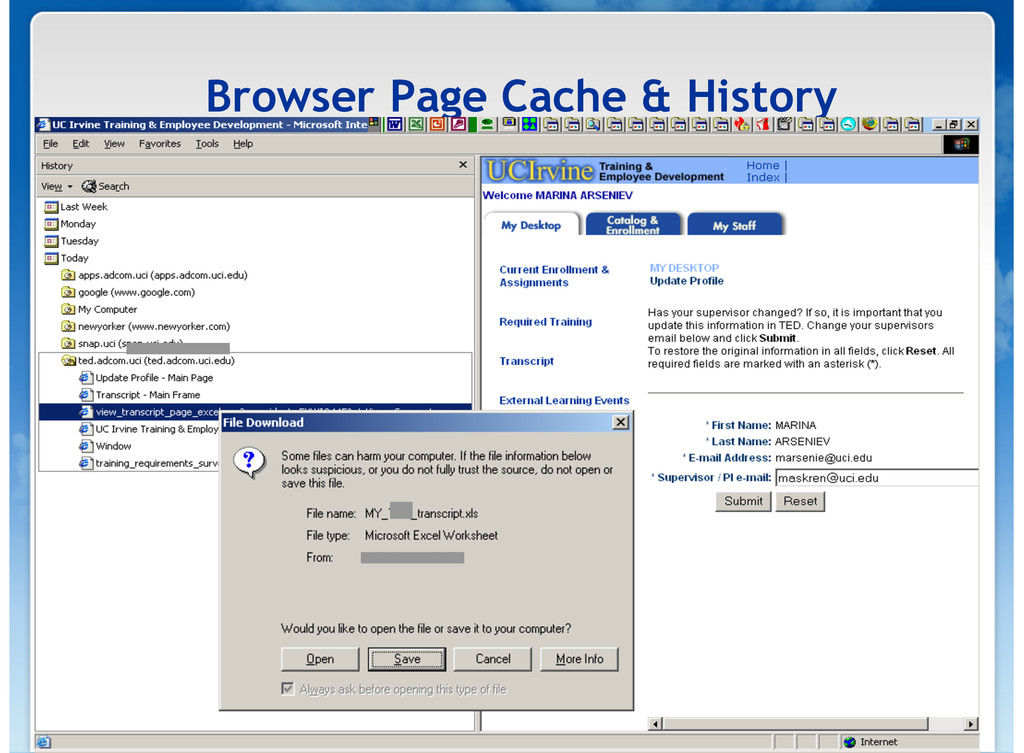The width and height of the screenshot is (1024, 753).
Task: Expand the newyorker history folder
Action: click(146, 327)
